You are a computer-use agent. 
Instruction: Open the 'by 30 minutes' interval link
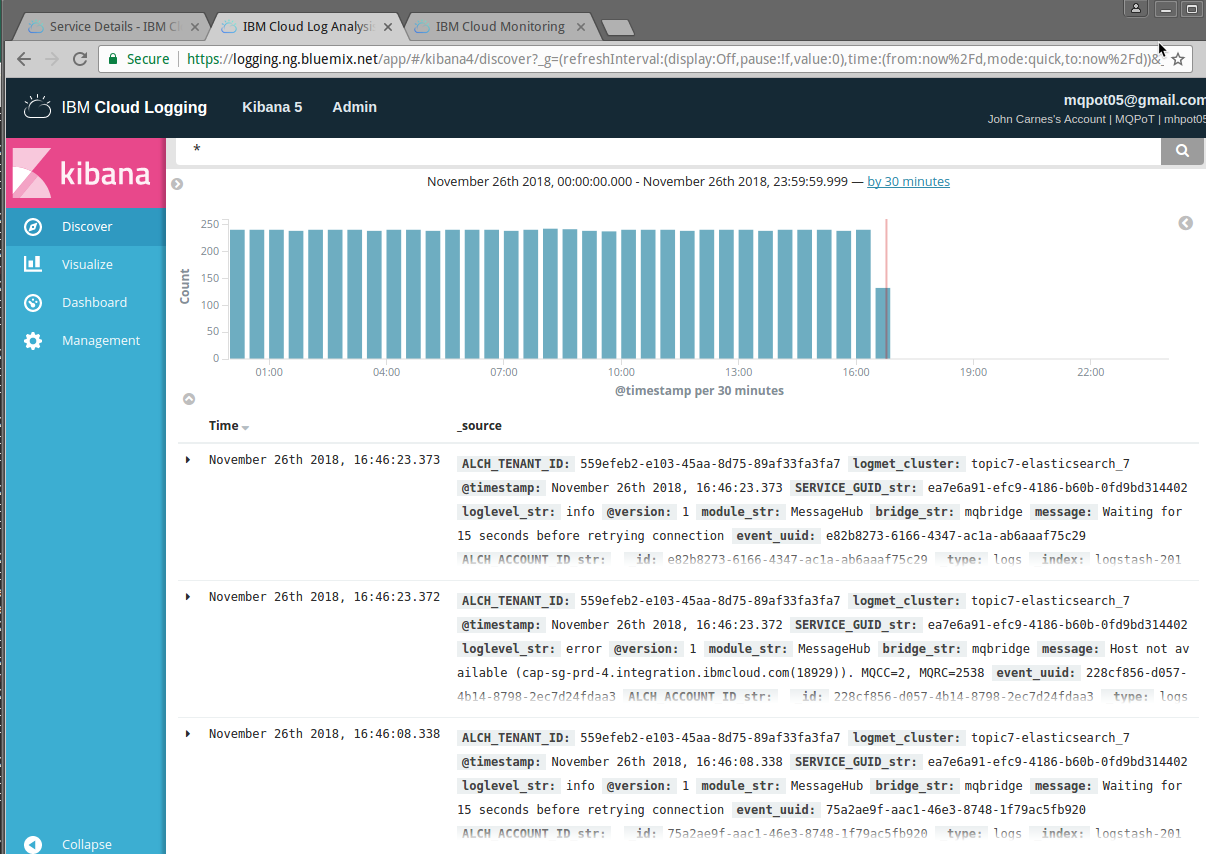908,182
